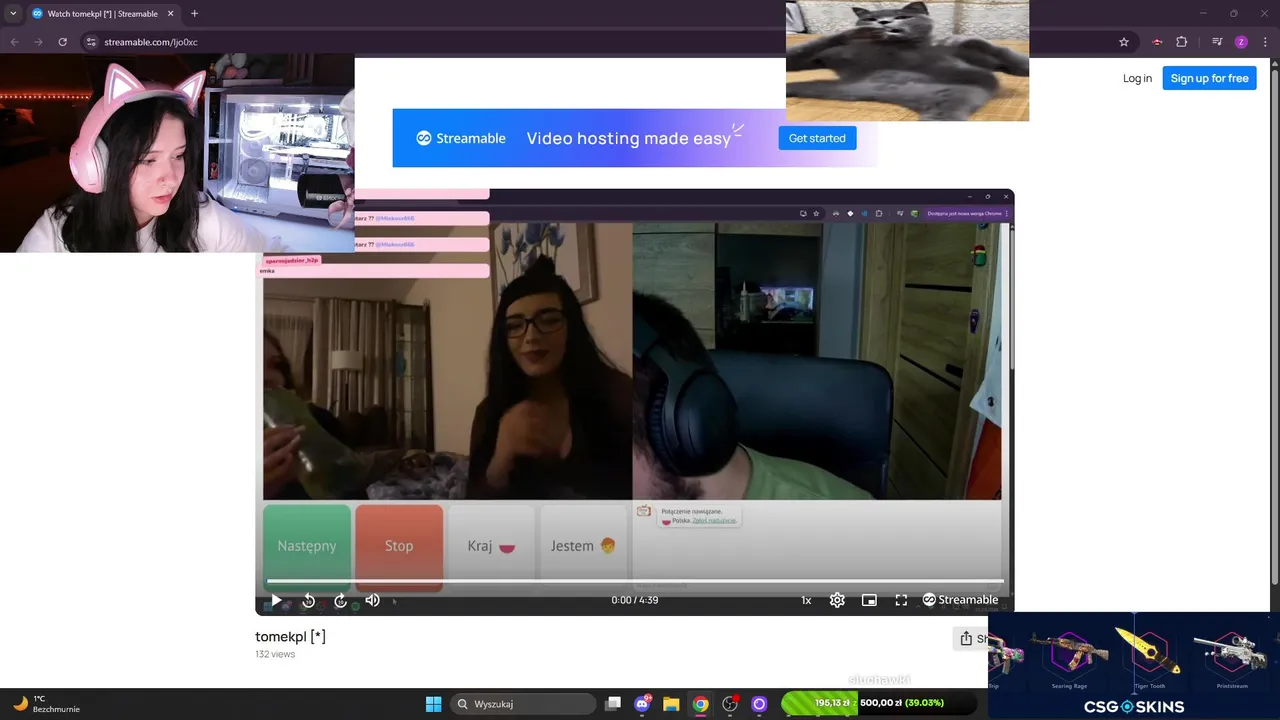This screenshot has height=720, width=1280.
Task: Click the red extension icon
Action: pos(1157,42)
